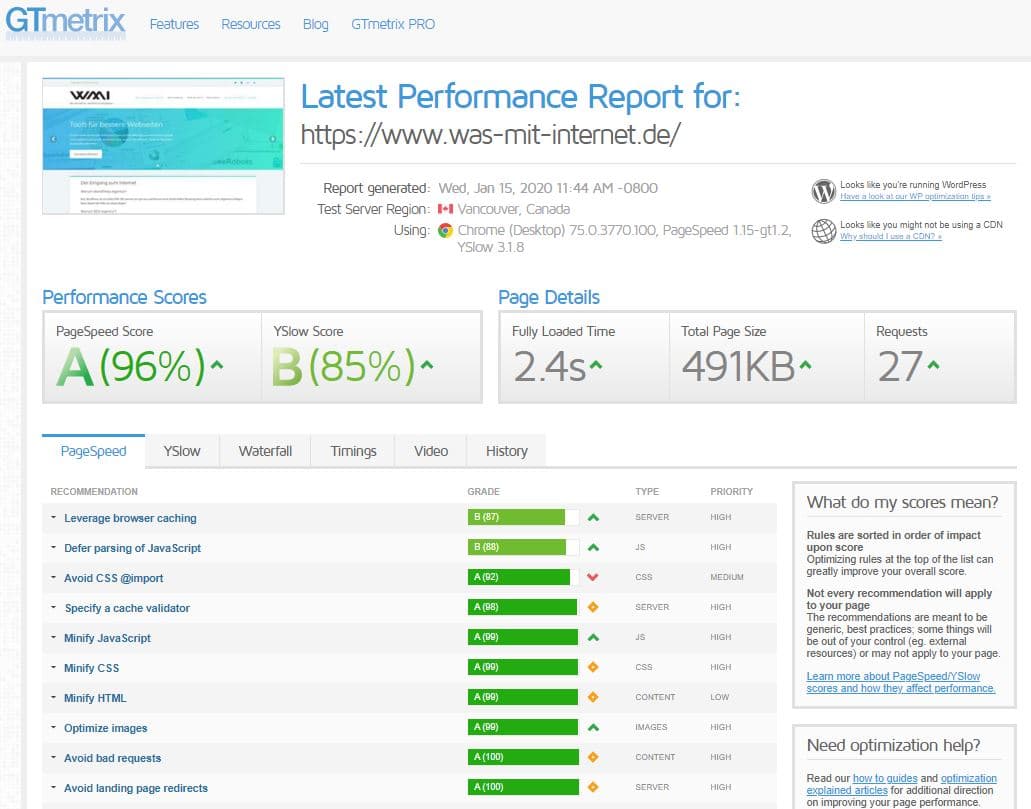Click the YSlow Score up arrow
This screenshot has height=809, width=1031.
(427, 364)
